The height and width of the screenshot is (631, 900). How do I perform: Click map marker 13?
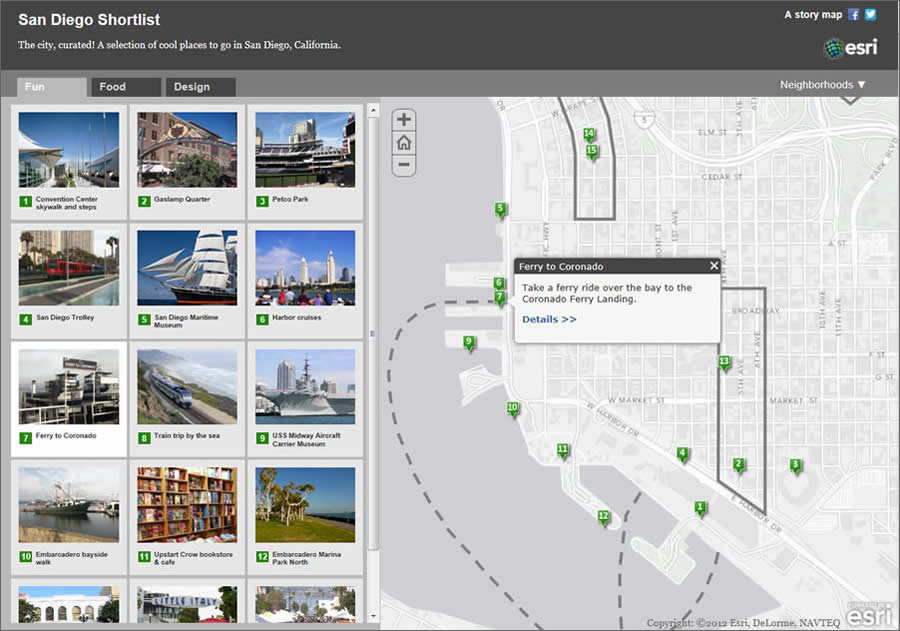tap(724, 363)
